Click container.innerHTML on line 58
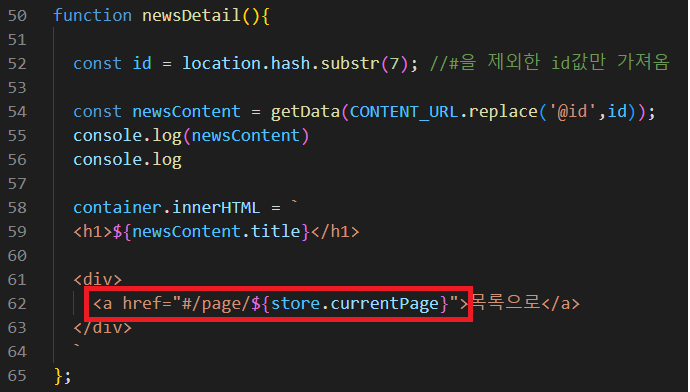The width and height of the screenshot is (690, 392). (x=166, y=208)
